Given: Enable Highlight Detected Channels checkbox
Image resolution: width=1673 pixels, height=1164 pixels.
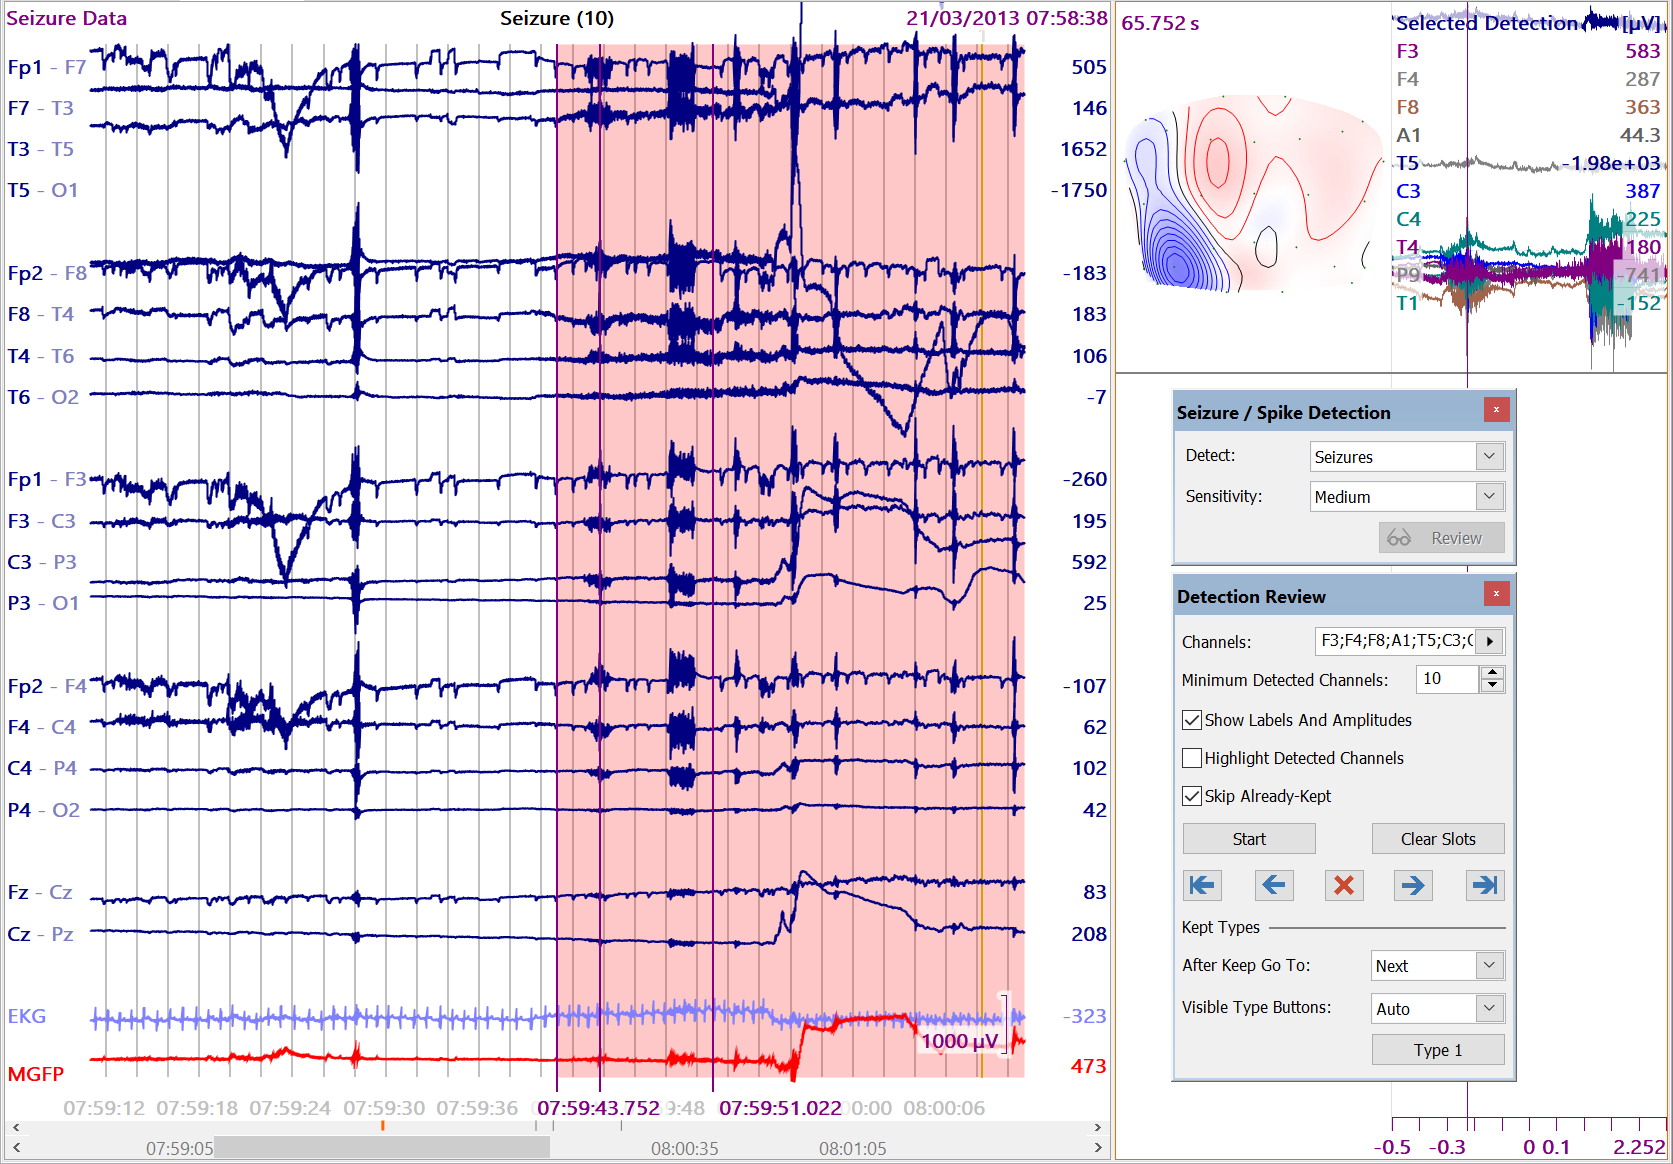Looking at the screenshot, I should click(x=1192, y=758).
